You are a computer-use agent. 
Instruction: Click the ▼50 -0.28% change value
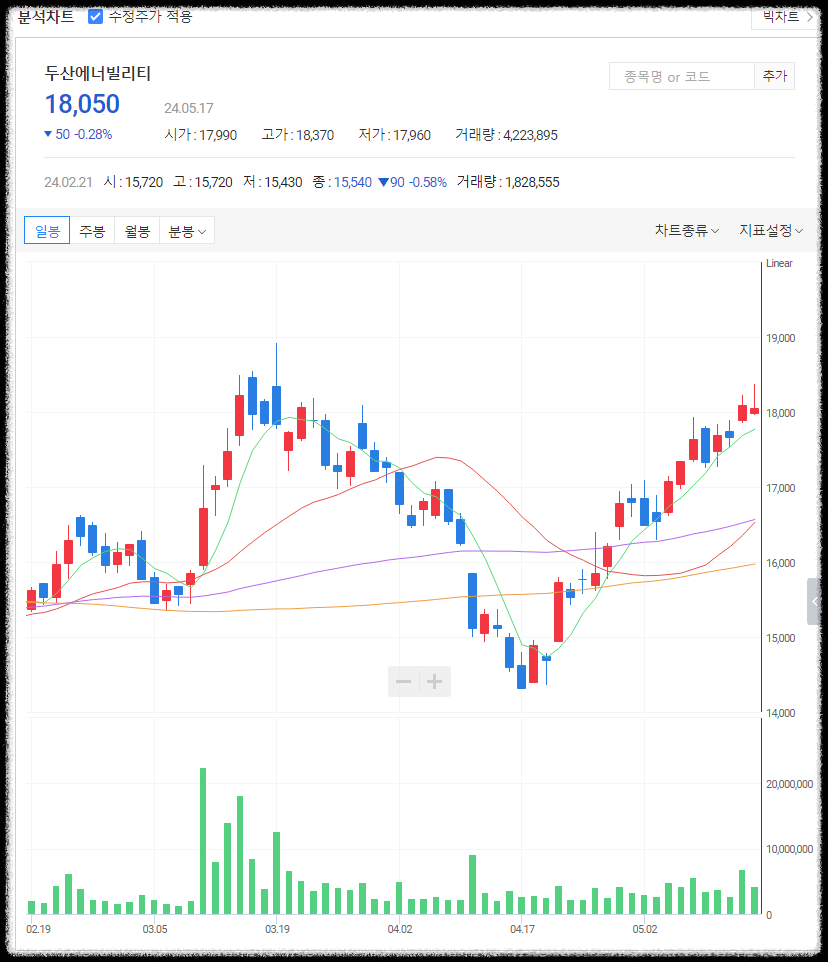point(78,134)
